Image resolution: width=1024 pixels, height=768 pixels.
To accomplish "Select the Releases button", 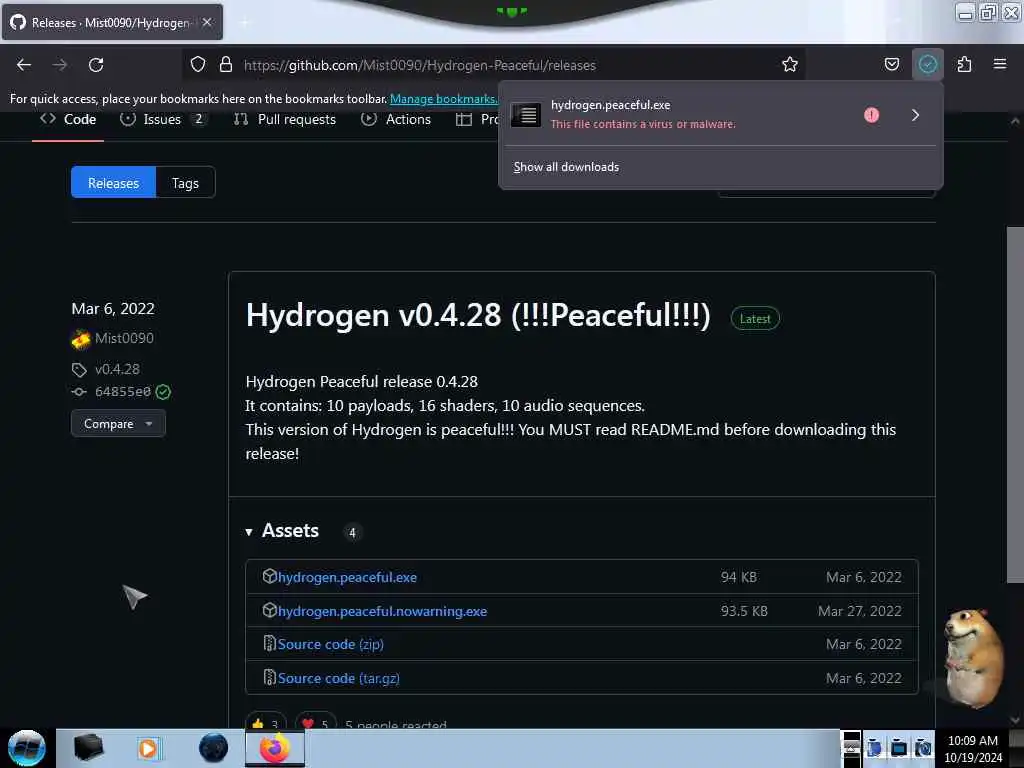I will [x=114, y=183].
